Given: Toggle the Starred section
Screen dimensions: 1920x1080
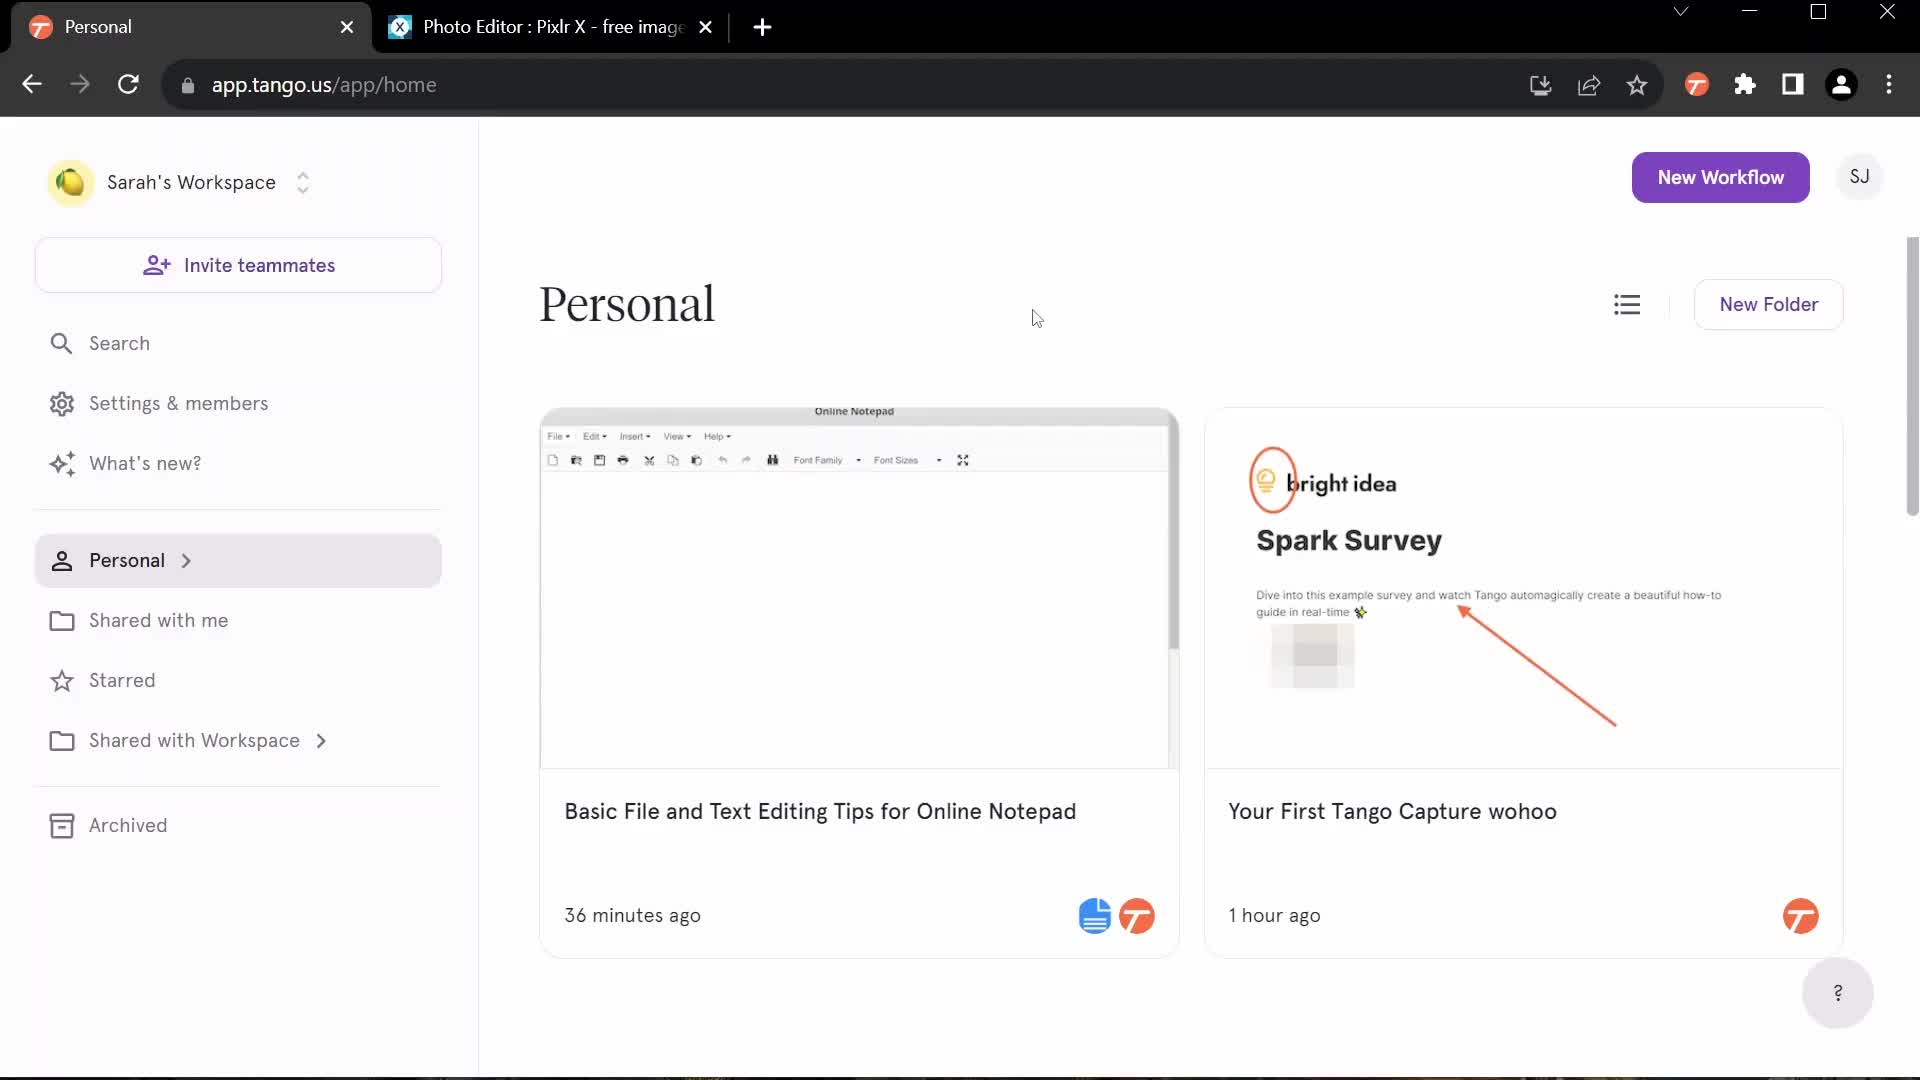Looking at the screenshot, I should (x=121, y=679).
